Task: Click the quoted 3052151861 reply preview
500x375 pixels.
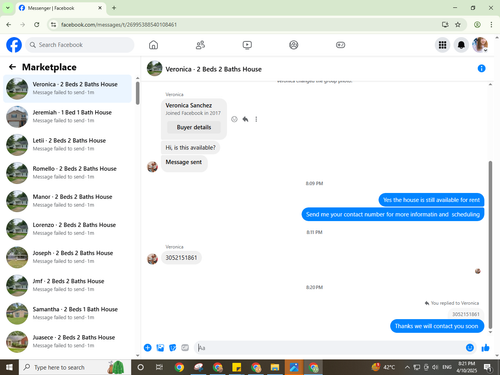Action: (466, 314)
